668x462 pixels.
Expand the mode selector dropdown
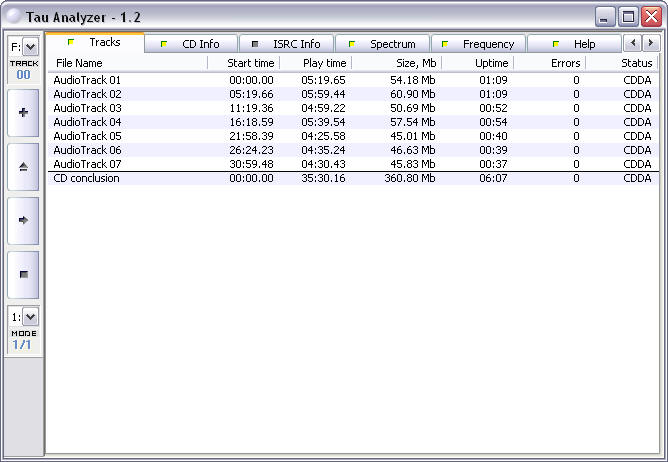pos(30,317)
